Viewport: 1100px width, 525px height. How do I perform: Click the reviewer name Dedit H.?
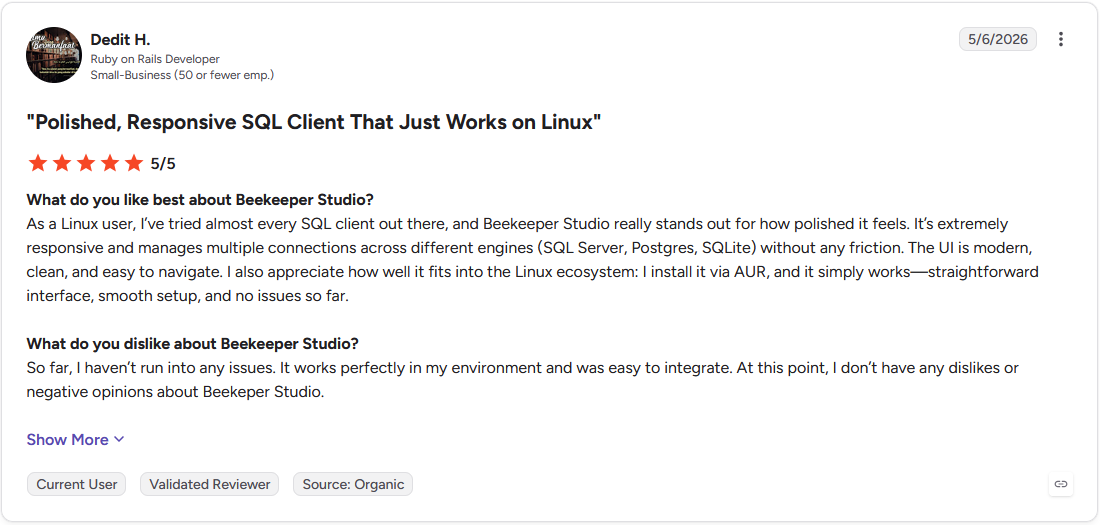tap(120, 39)
